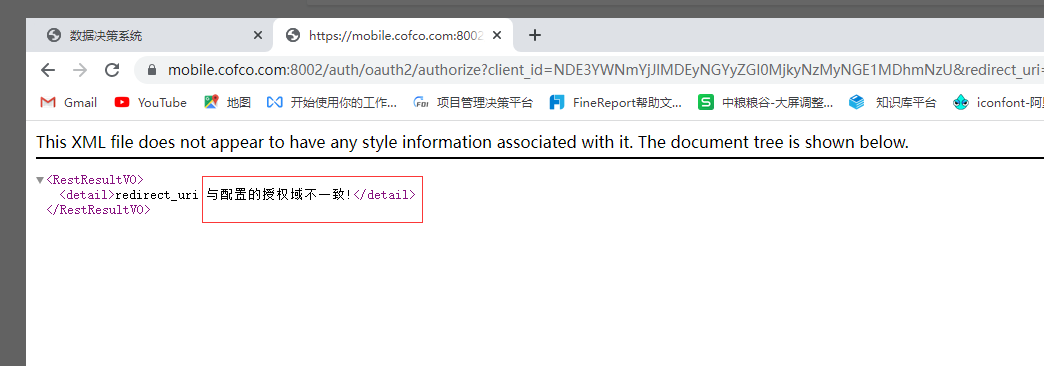Image resolution: width=1044 pixels, height=366 pixels.
Task: Click the XML style information notice
Action: pos(472,142)
